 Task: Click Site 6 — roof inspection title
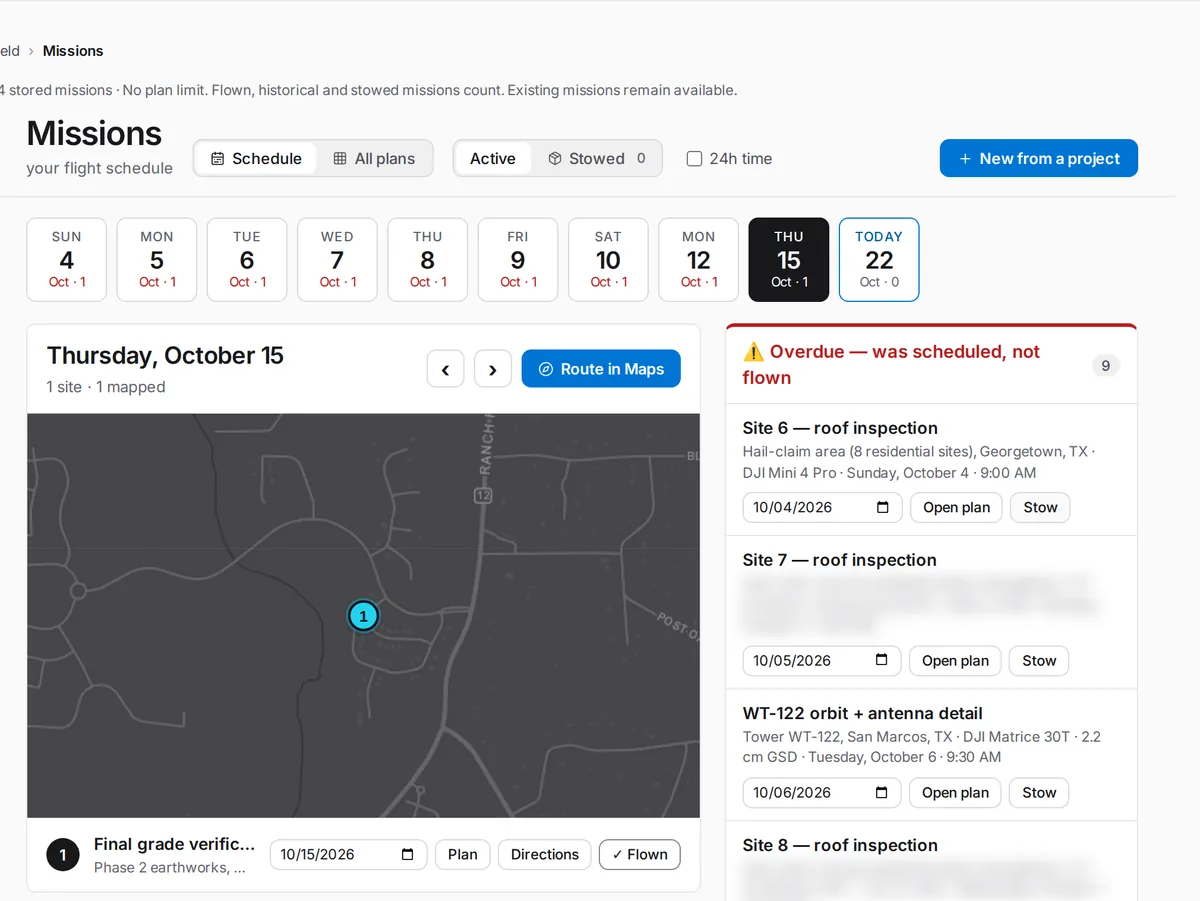coord(840,428)
